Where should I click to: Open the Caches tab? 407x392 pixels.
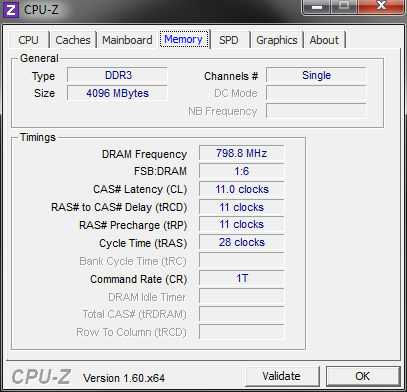[x=73, y=40]
